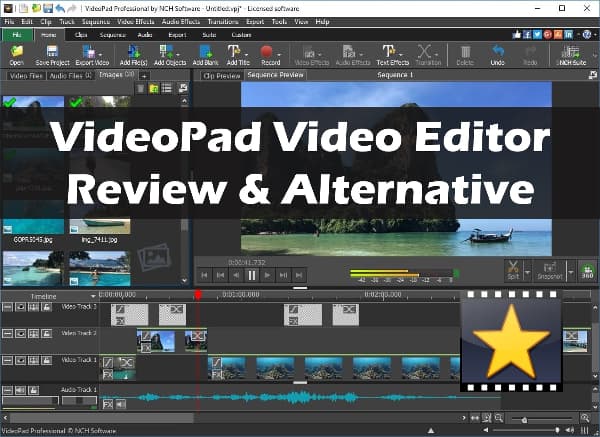Toggle visibility eye of Video Track 2

(x=20, y=334)
